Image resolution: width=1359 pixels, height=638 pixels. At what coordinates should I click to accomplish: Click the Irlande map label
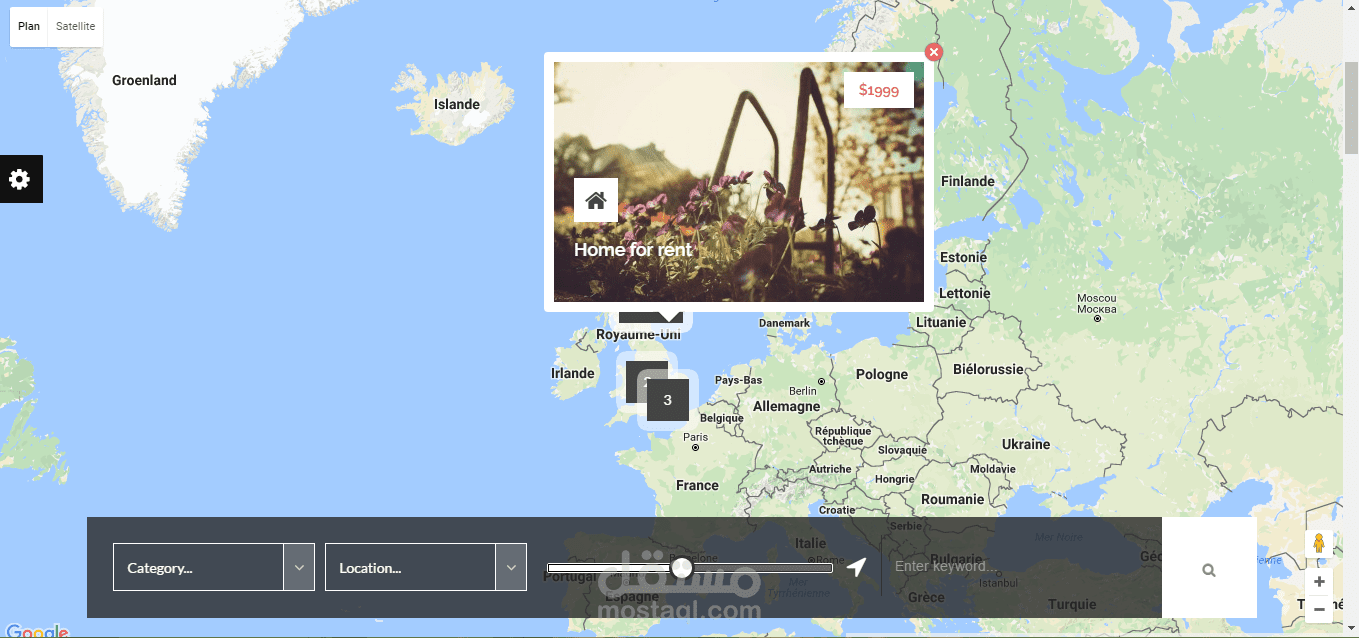coord(573,373)
